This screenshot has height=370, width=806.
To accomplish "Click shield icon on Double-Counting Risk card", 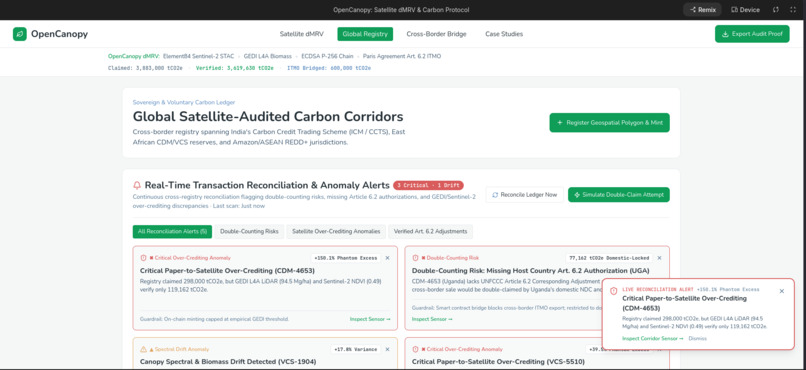I will tap(415, 258).
